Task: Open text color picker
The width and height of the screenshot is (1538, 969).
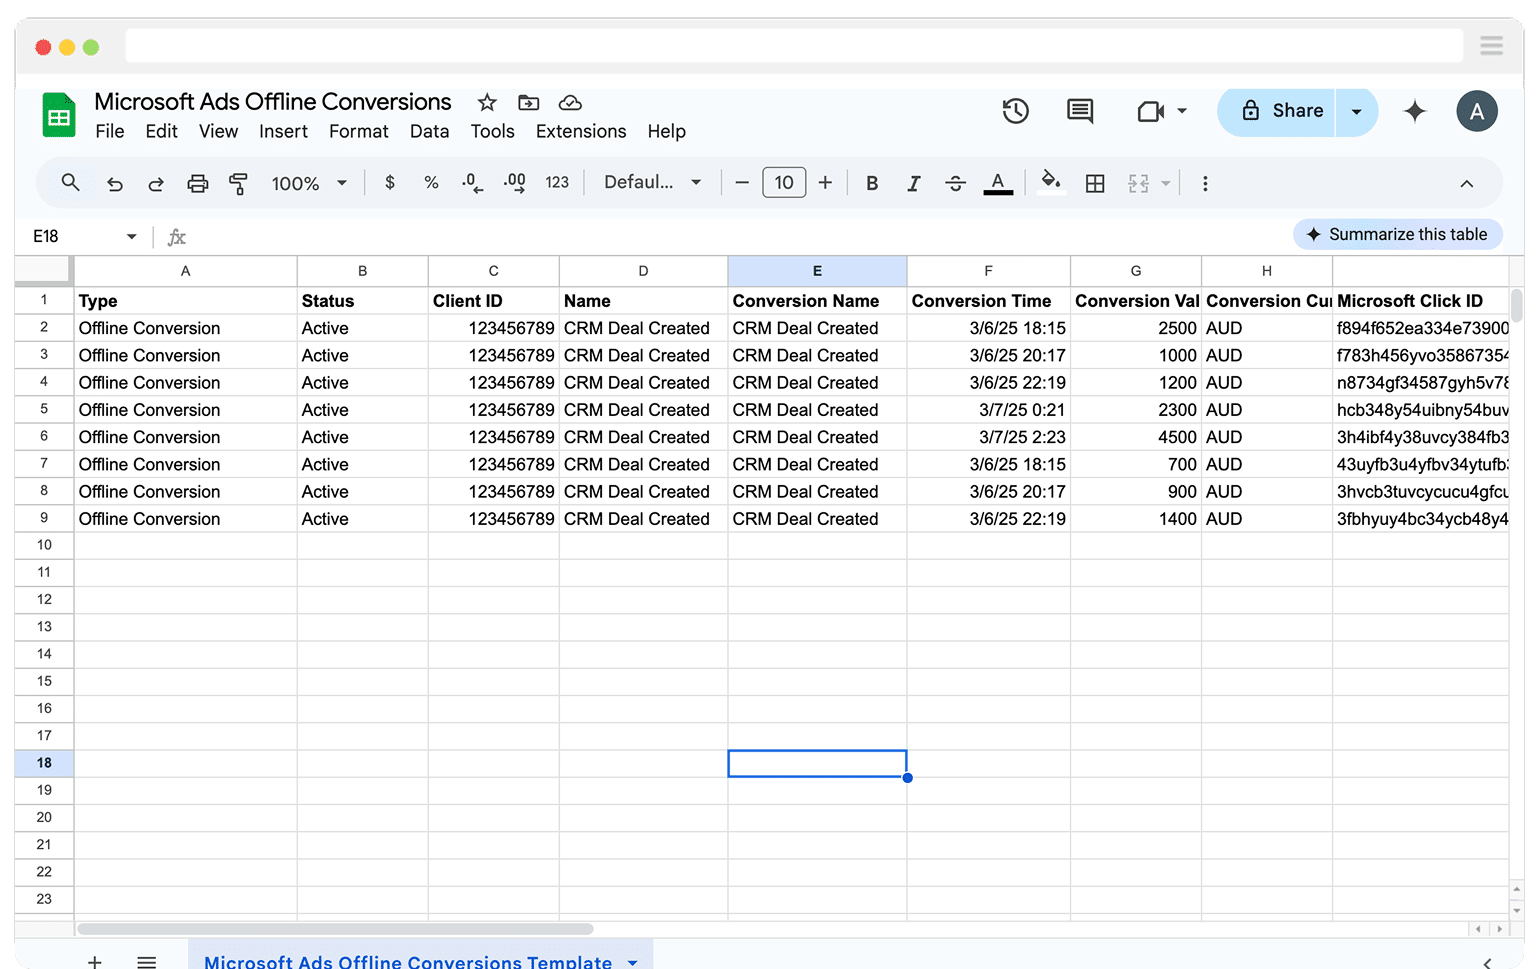Action: [998, 184]
